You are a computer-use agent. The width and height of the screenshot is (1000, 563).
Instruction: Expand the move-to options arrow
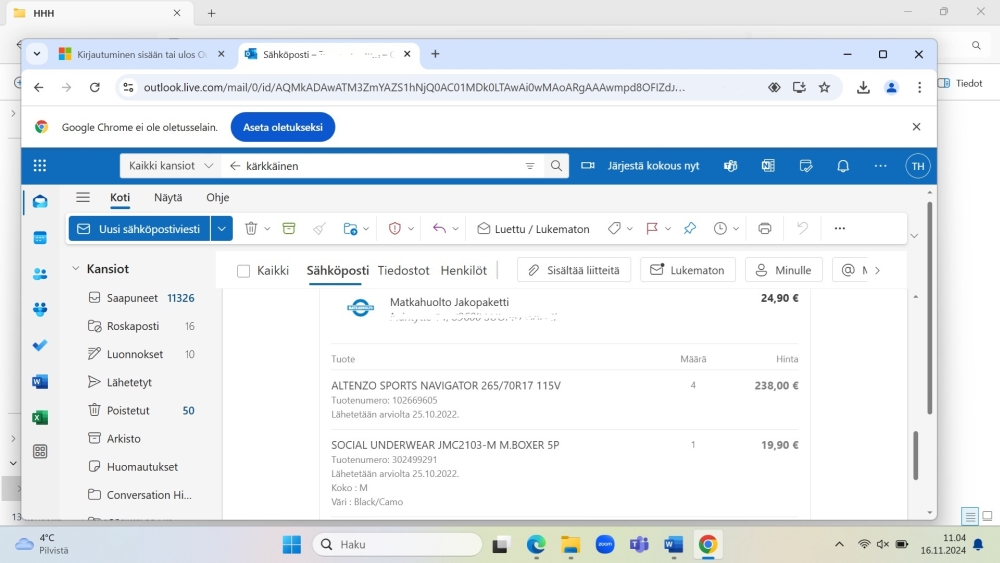(x=366, y=229)
